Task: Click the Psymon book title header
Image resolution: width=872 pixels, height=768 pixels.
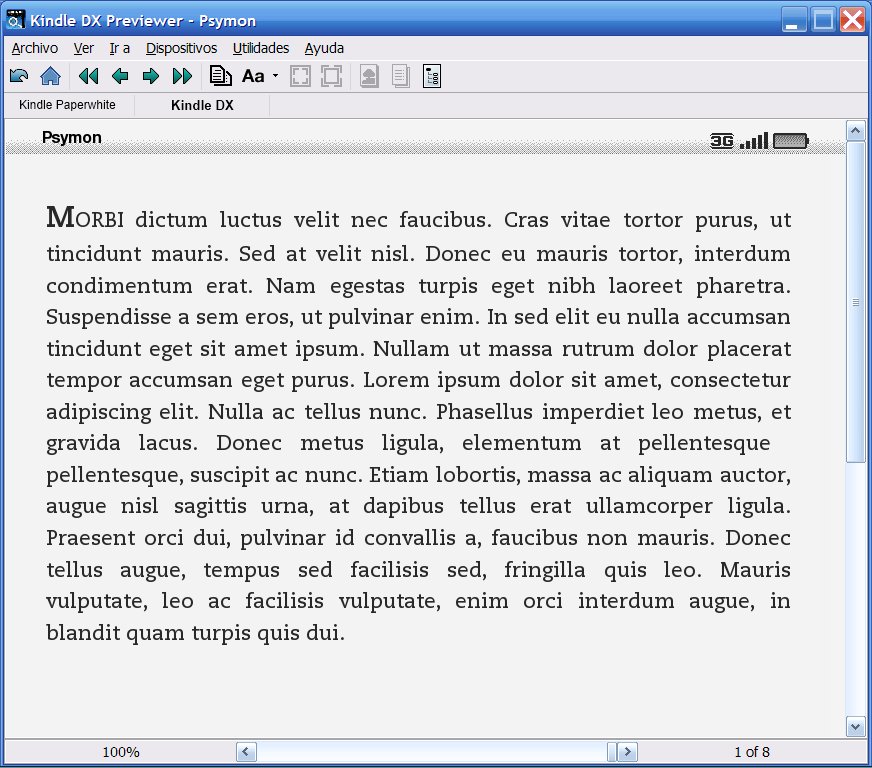Action: coord(72,137)
